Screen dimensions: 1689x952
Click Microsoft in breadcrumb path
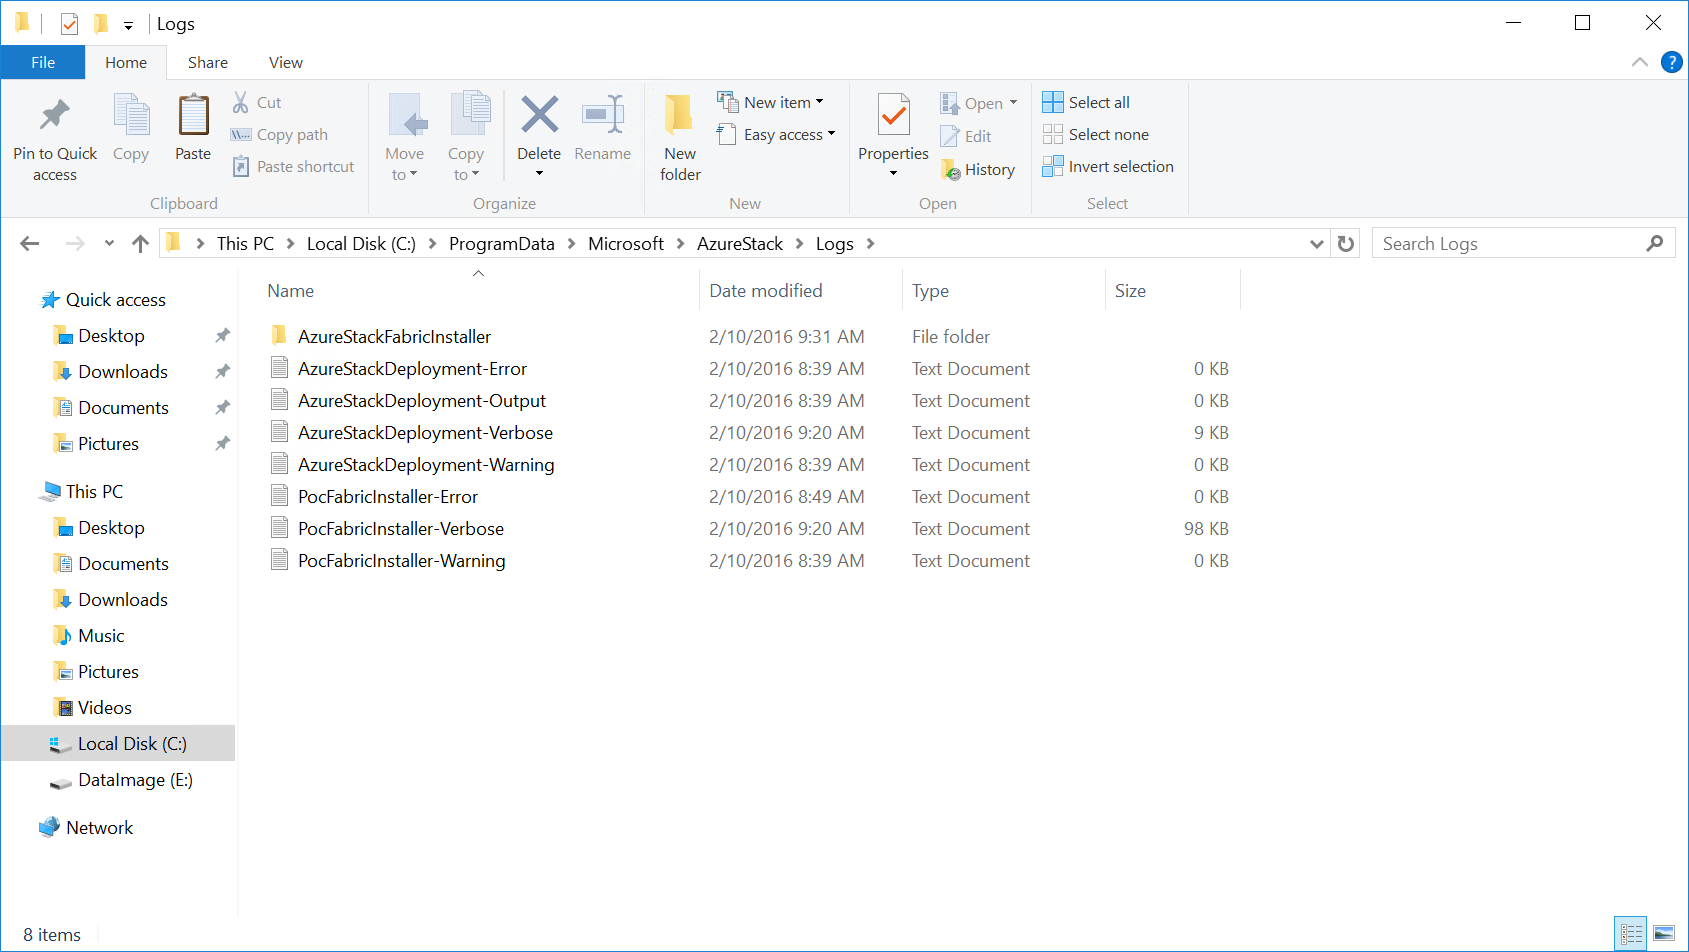pos(626,243)
